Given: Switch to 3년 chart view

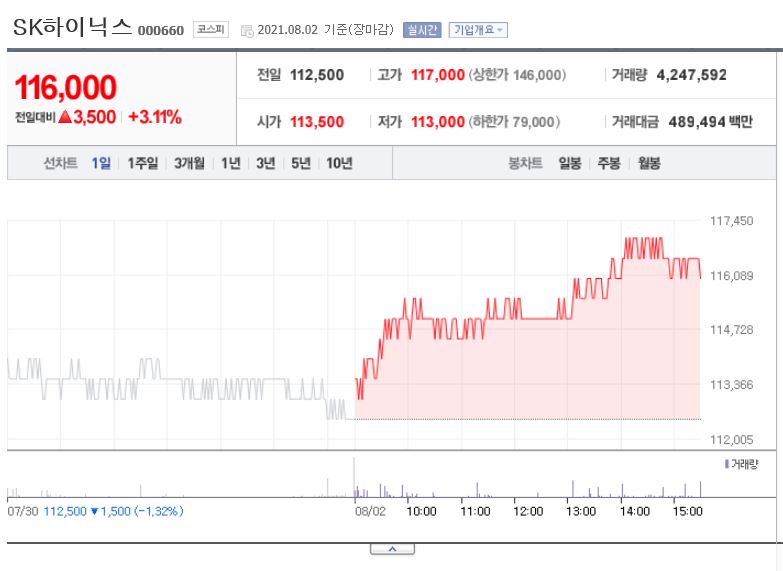Looking at the screenshot, I should pyautogui.click(x=266, y=163).
